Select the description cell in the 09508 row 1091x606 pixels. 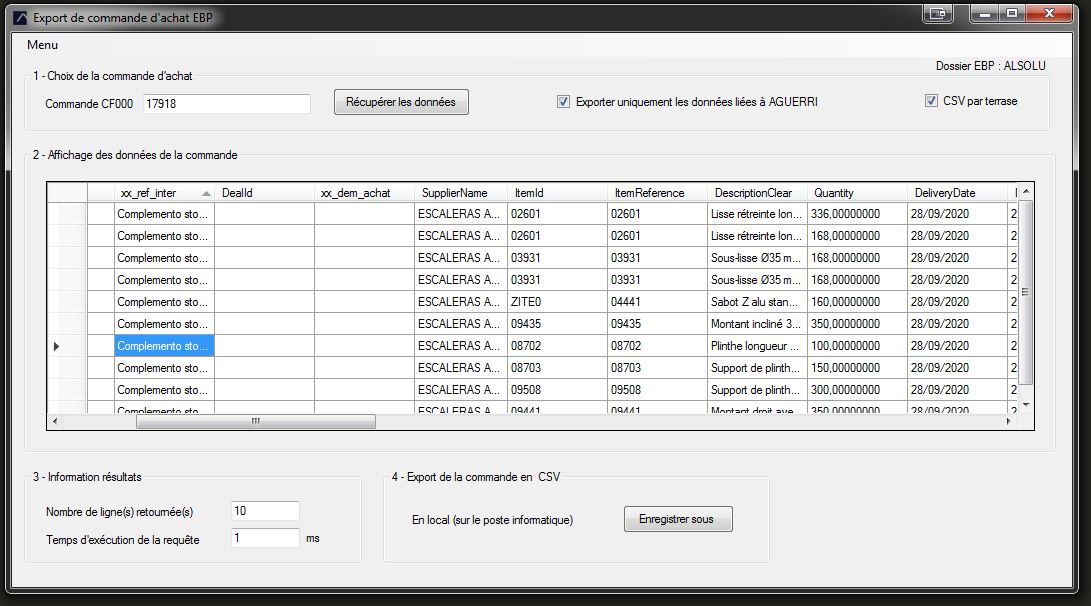[x=758, y=390]
